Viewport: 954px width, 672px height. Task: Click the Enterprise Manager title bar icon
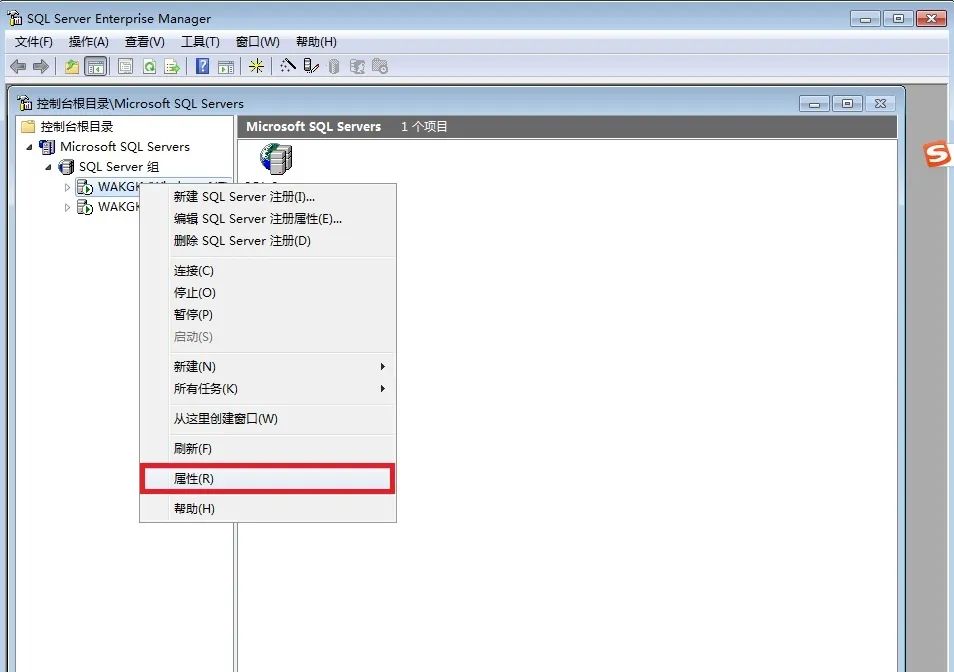[x=15, y=18]
